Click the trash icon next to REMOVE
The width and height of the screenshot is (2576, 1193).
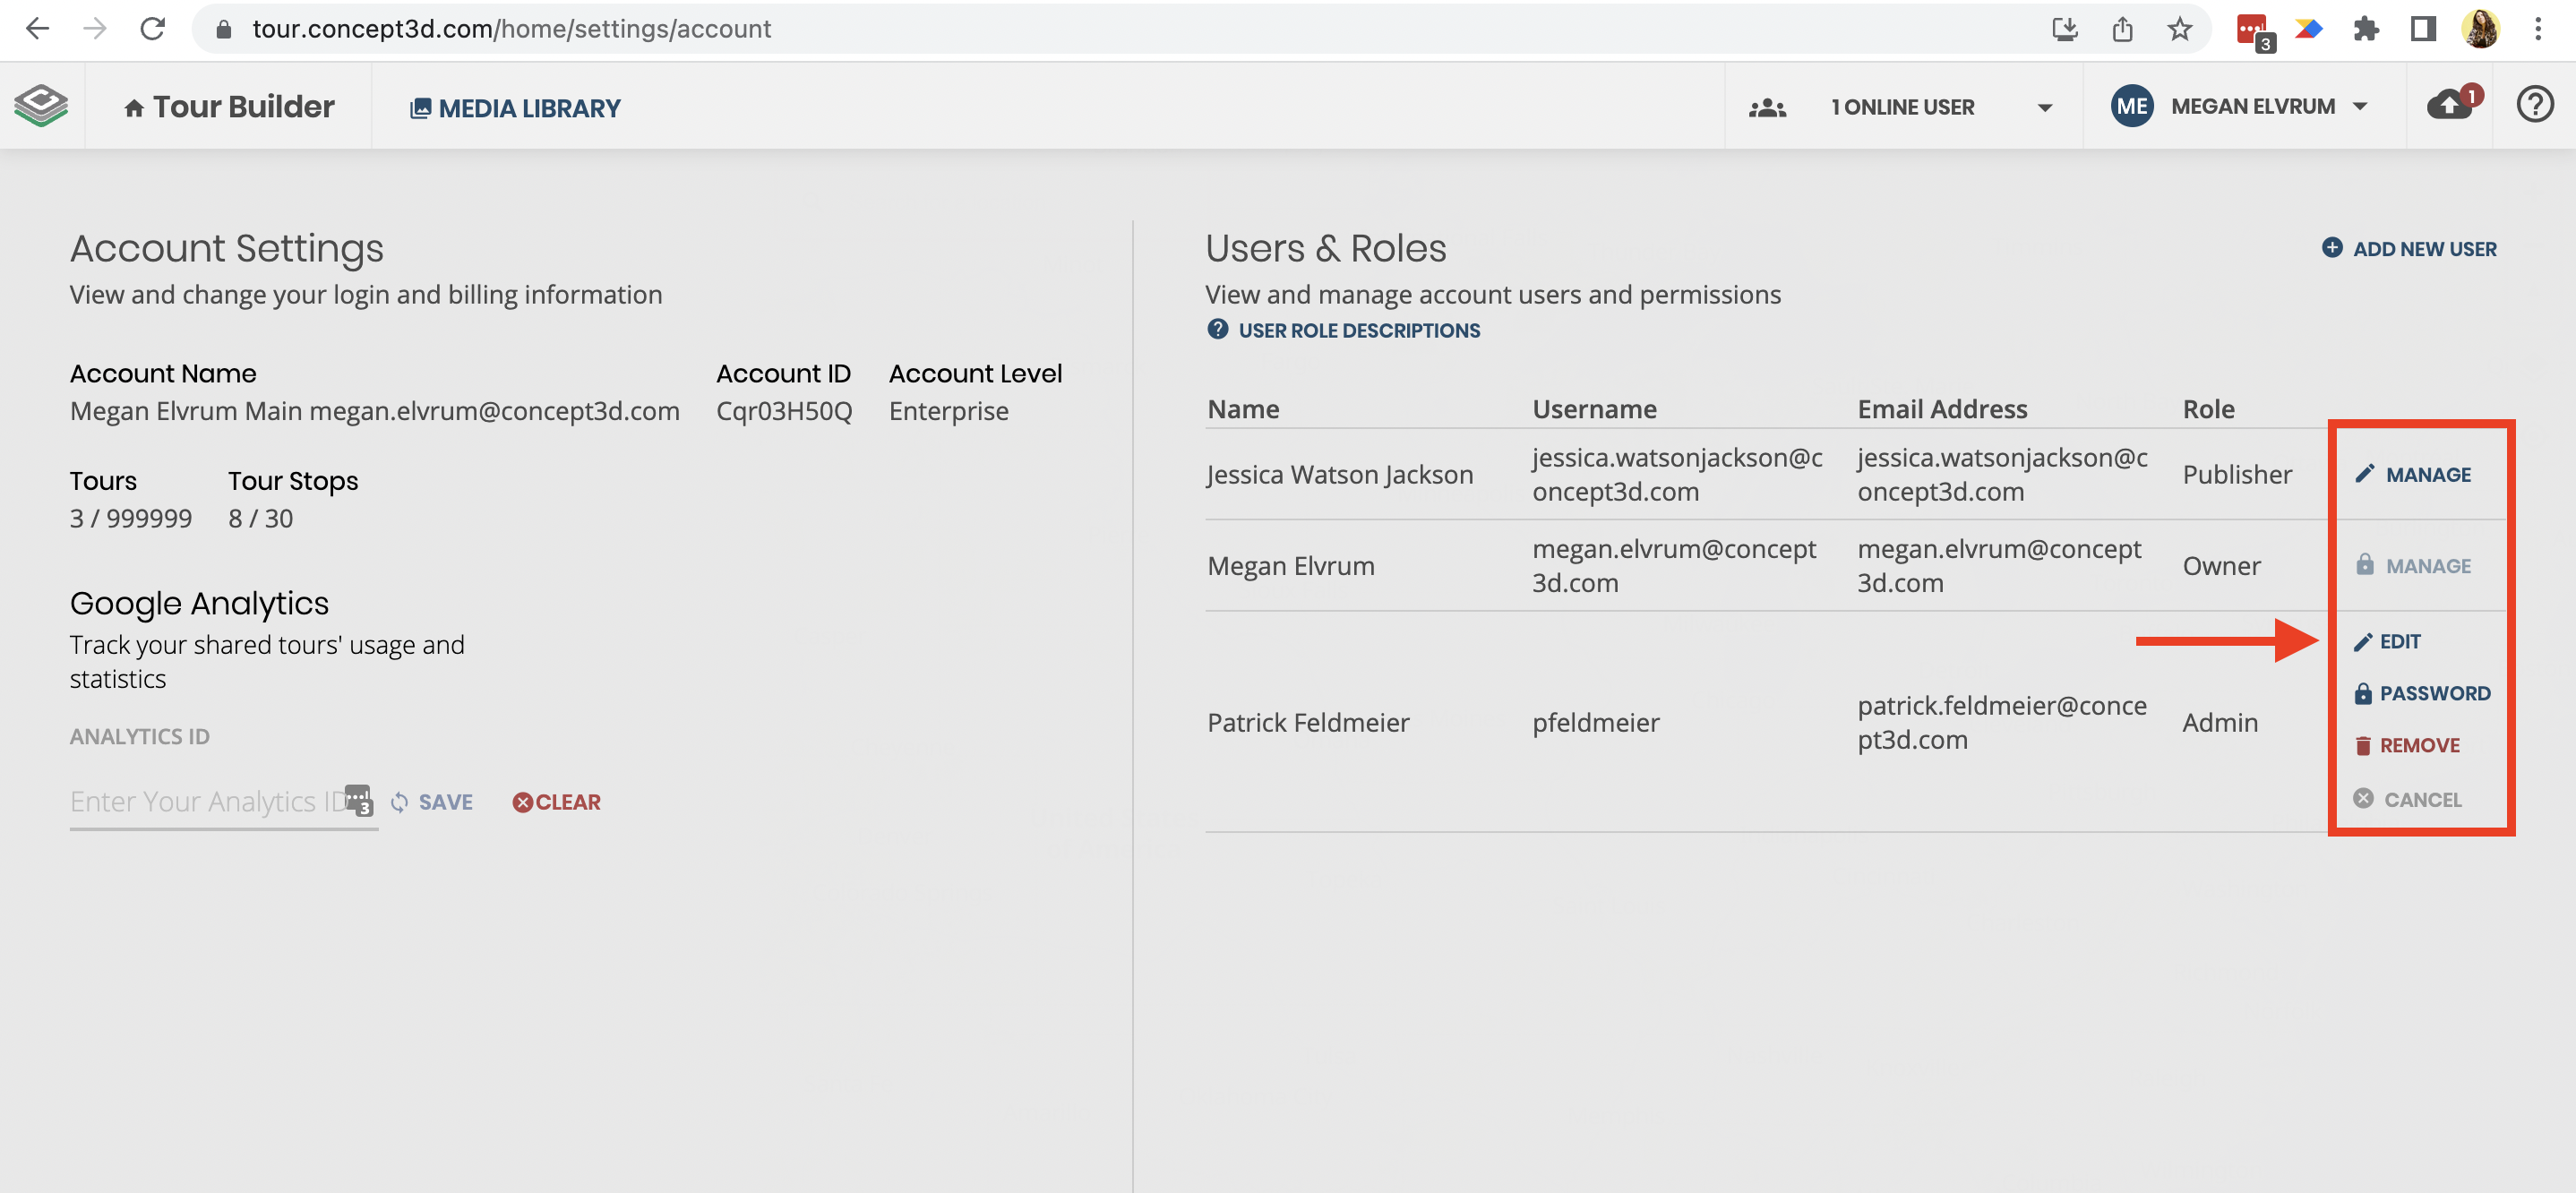pos(2363,744)
